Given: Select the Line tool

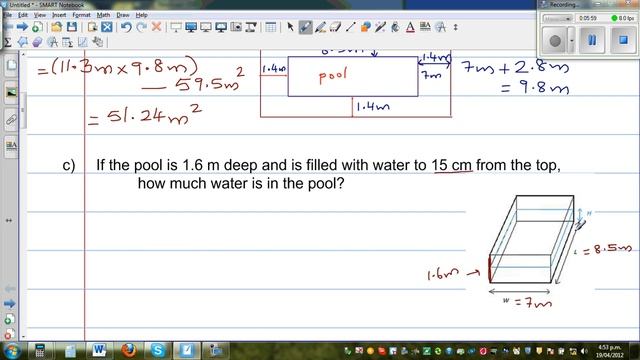Looking at the screenshot, I should click(x=350, y=27).
